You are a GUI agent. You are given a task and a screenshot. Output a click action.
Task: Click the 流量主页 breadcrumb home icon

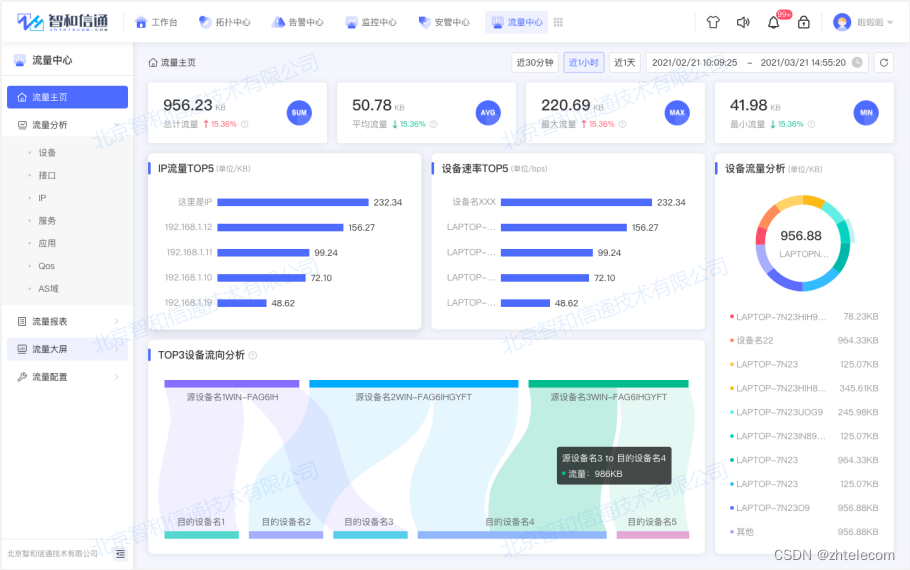(x=153, y=63)
